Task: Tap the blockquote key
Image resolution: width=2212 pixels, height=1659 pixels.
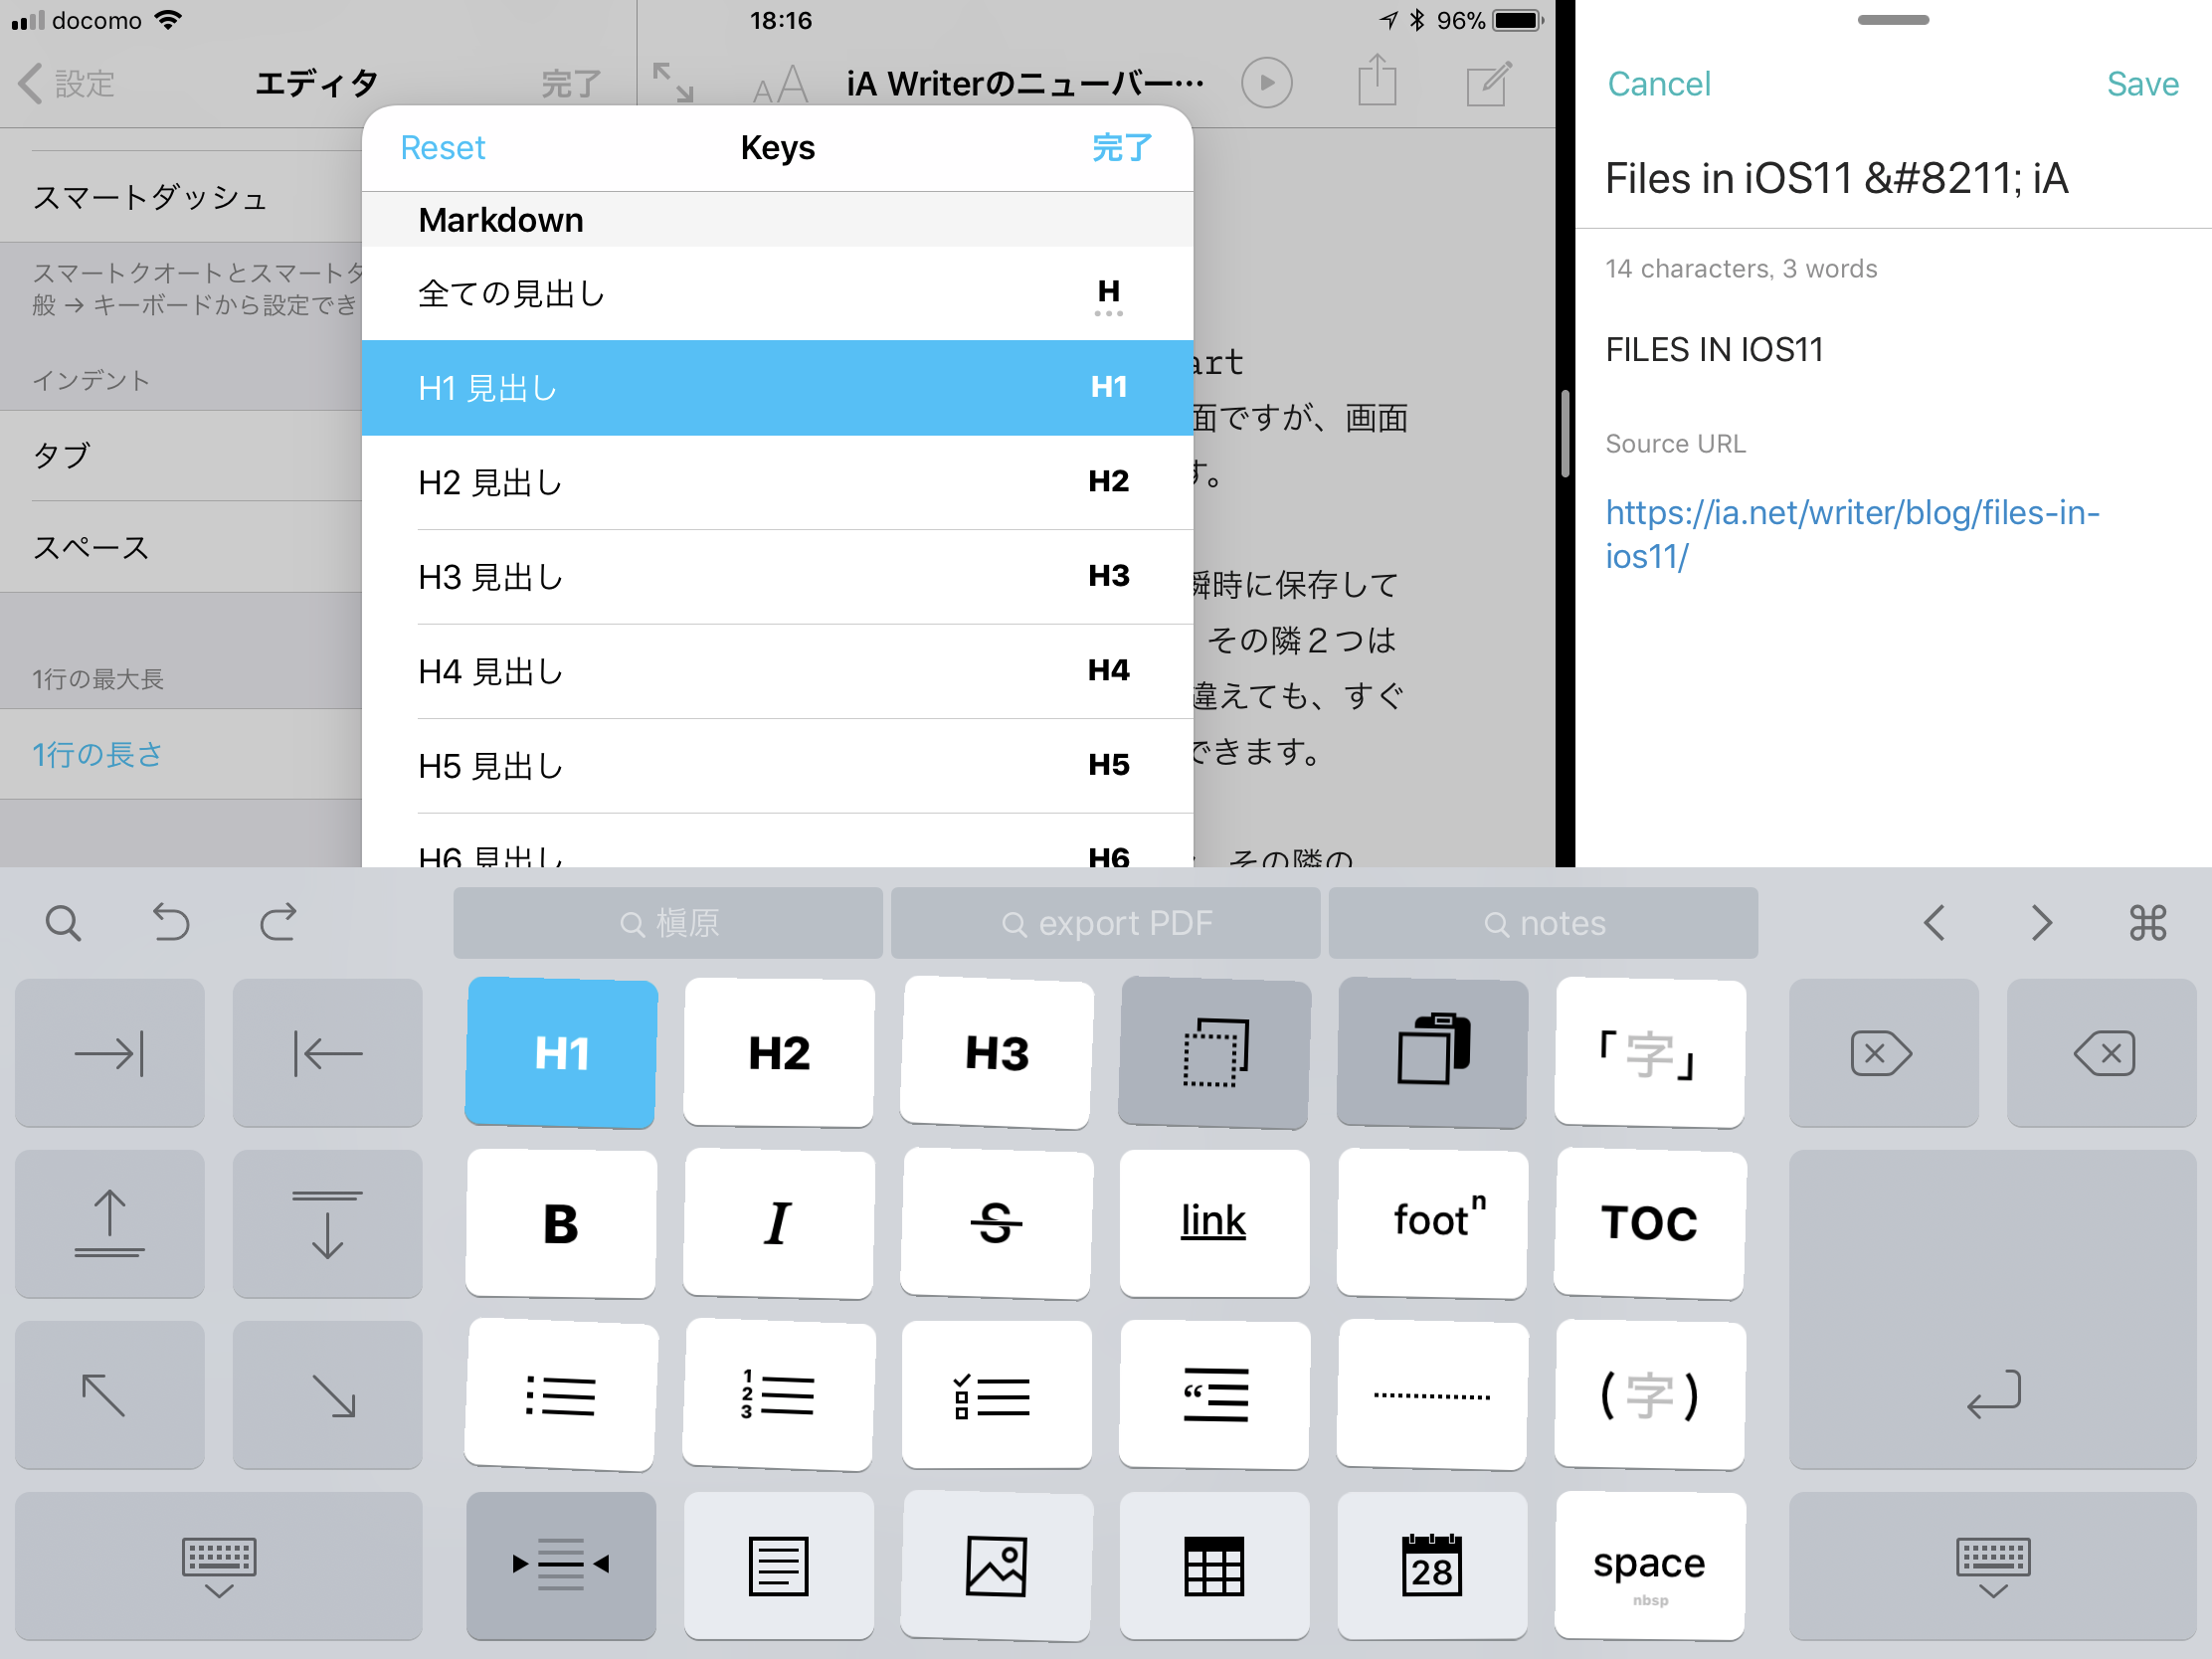Action: click(1214, 1395)
